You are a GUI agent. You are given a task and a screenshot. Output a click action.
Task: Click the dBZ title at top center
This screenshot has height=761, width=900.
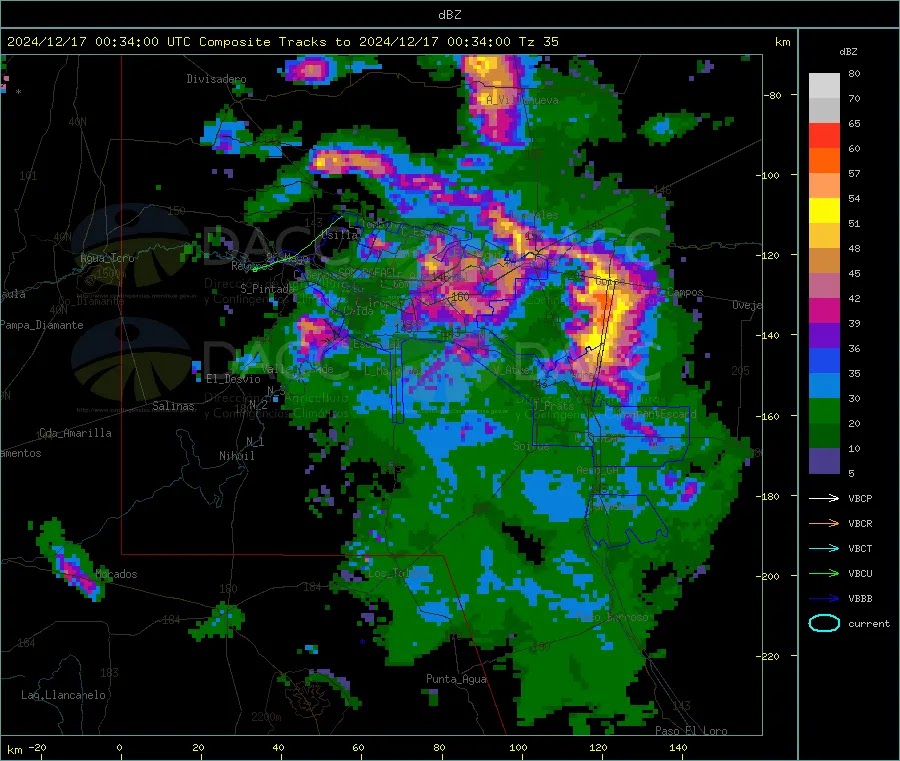pyautogui.click(x=449, y=14)
